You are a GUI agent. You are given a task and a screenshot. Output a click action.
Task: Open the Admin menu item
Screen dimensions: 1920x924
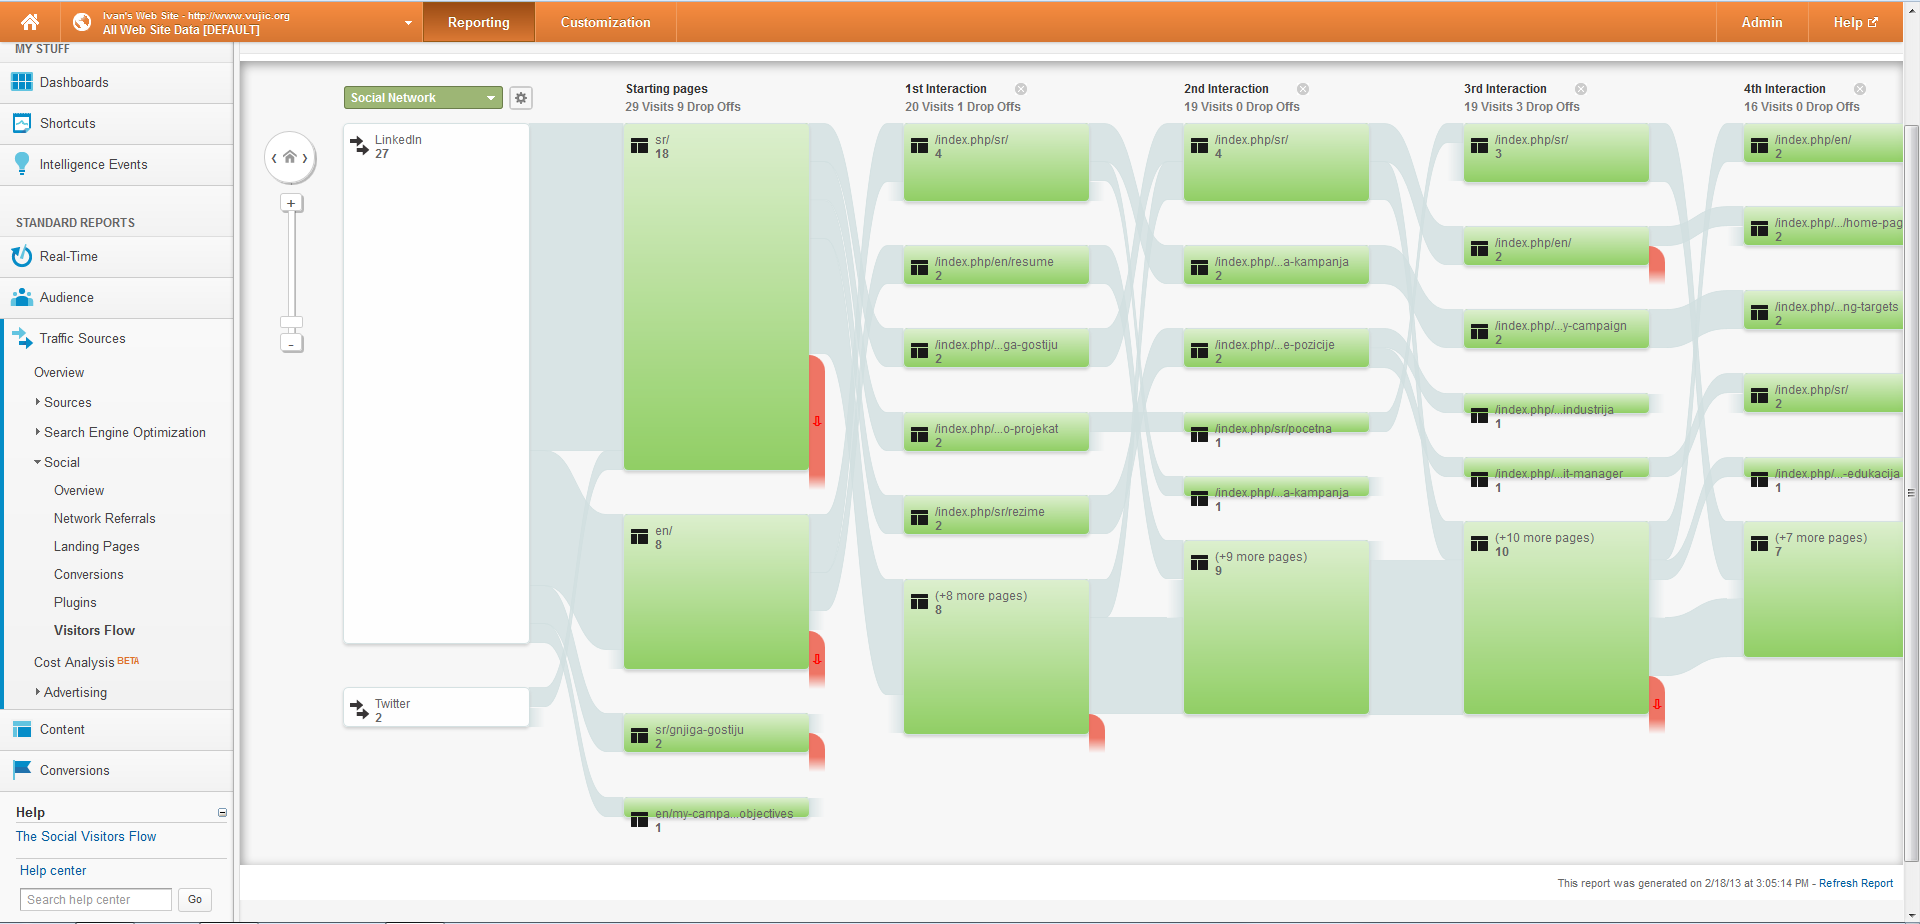point(1761,22)
